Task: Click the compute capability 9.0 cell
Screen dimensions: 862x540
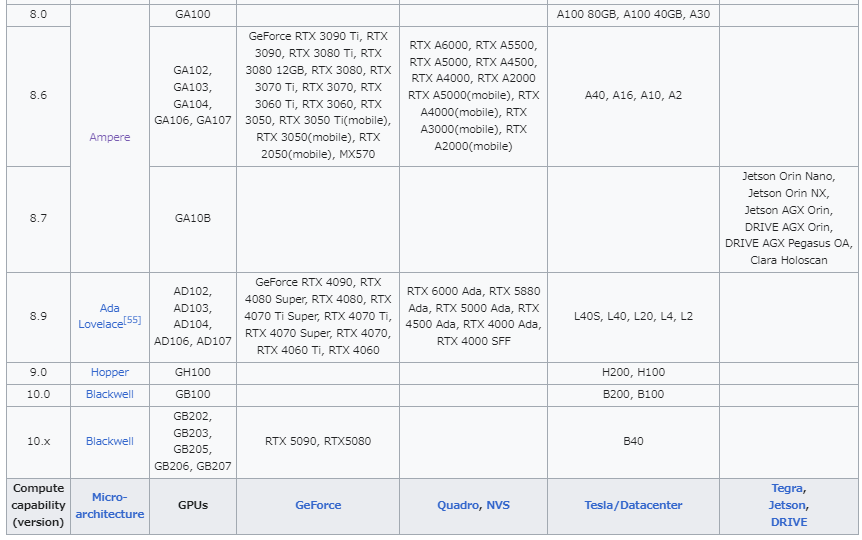Action: [x=38, y=373]
